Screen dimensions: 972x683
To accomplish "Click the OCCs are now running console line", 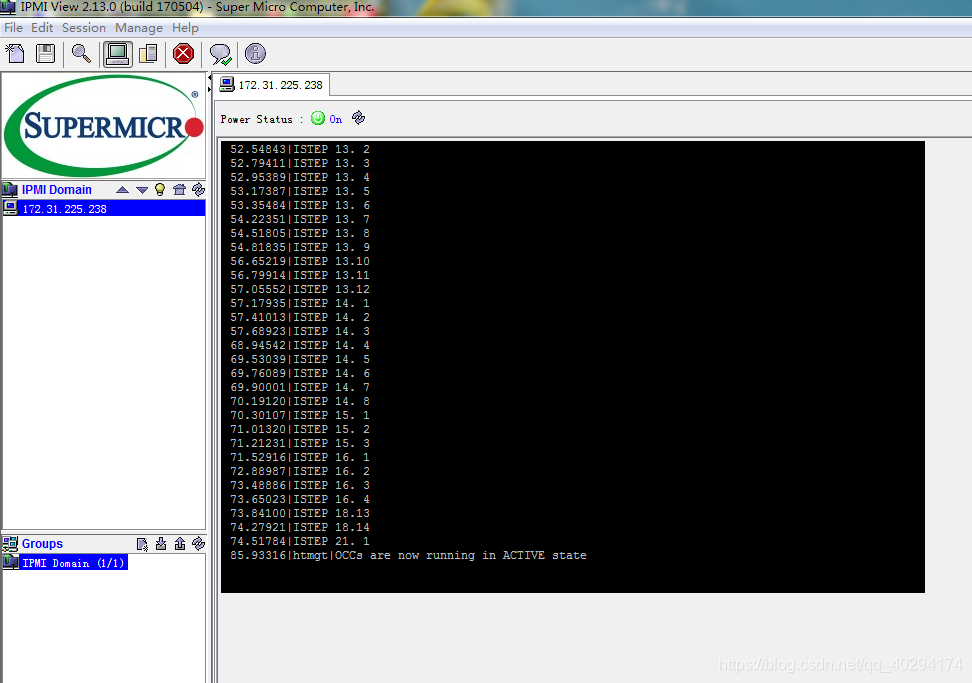I will point(408,555).
